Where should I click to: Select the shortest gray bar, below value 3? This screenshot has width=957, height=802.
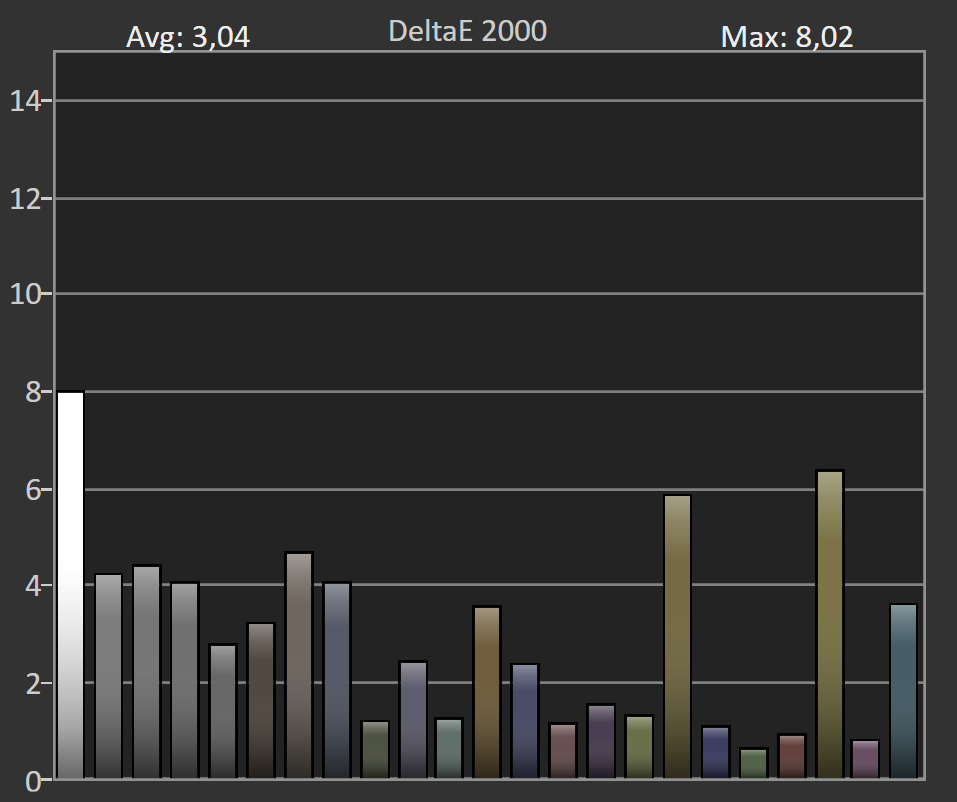point(223,711)
